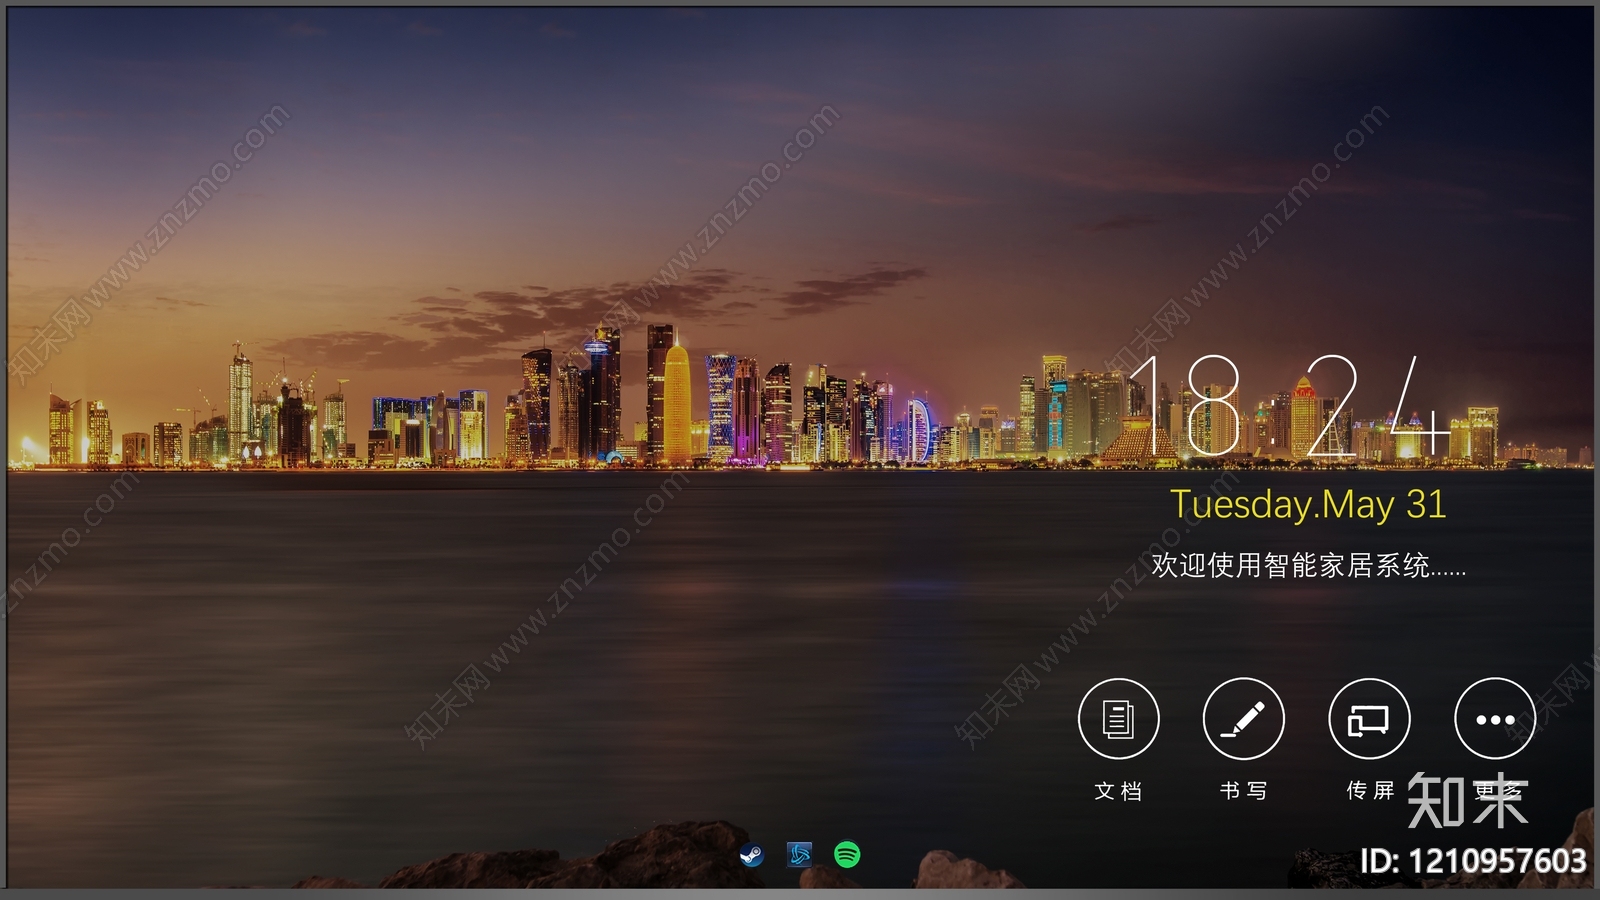The height and width of the screenshot is (900, 1600).
Task: Select the 文档 label text
Action: pyautogui.click(x=1120, y=789)
